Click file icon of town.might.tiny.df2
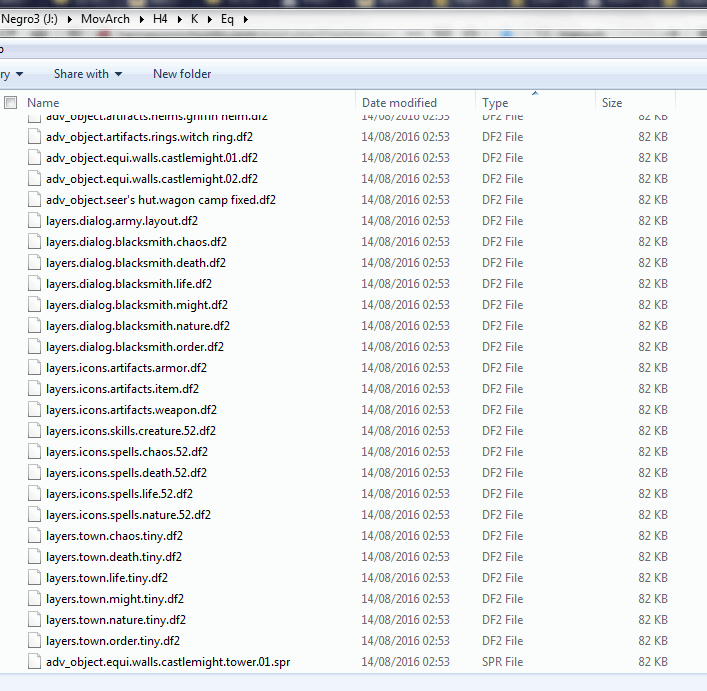 (34, 599)
